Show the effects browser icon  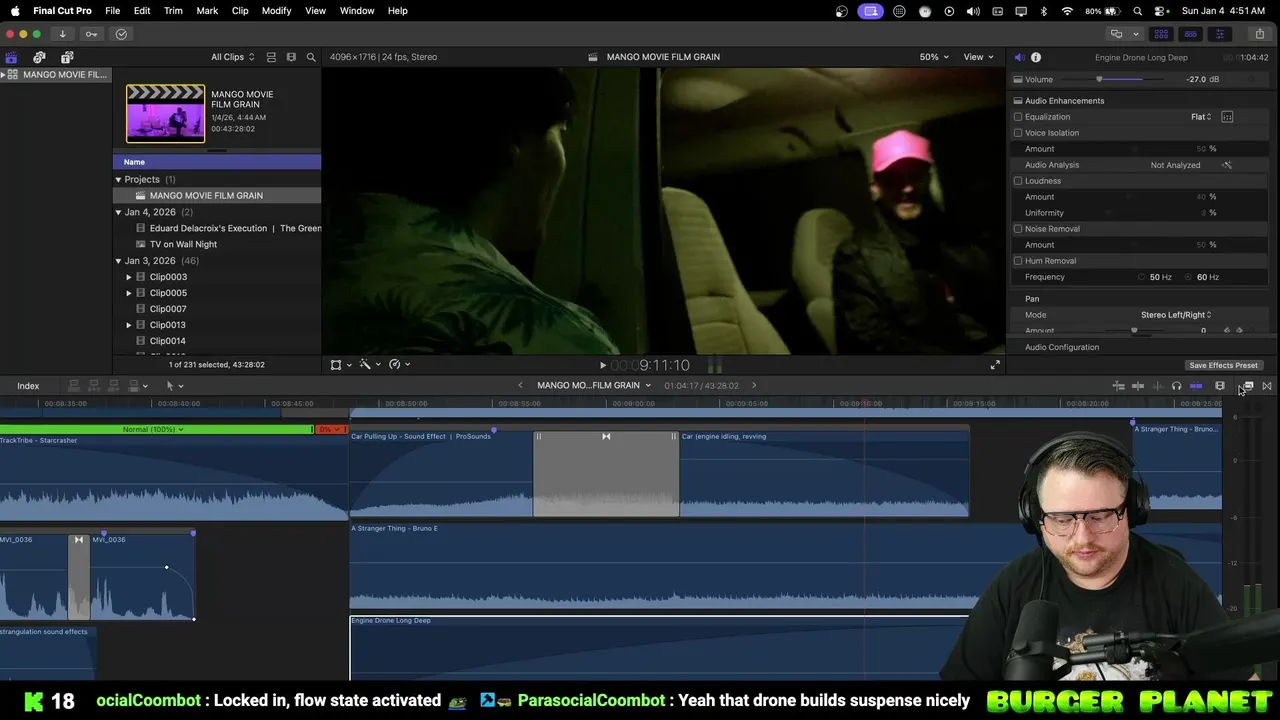point(1248,386)
